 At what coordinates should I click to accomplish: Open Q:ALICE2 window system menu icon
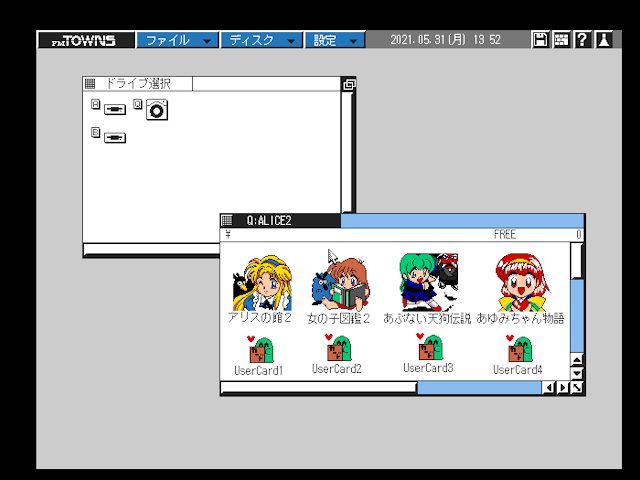coord(227,220)
